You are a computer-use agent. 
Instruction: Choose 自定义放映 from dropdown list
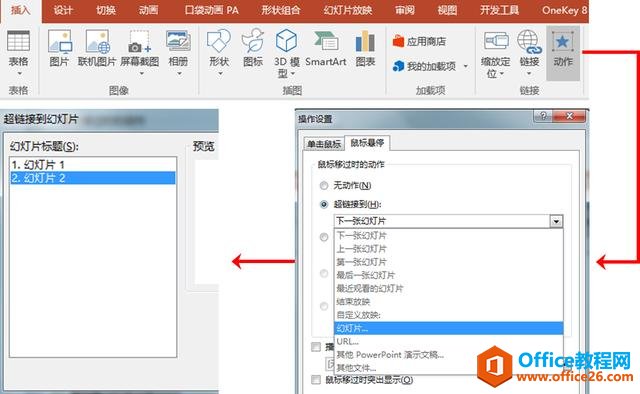(x=449, y=315)
